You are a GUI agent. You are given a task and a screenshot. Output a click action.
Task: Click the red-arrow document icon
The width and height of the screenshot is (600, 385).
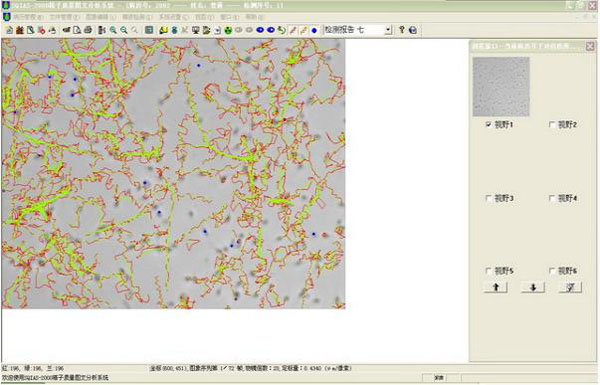[x=41, y=30]
